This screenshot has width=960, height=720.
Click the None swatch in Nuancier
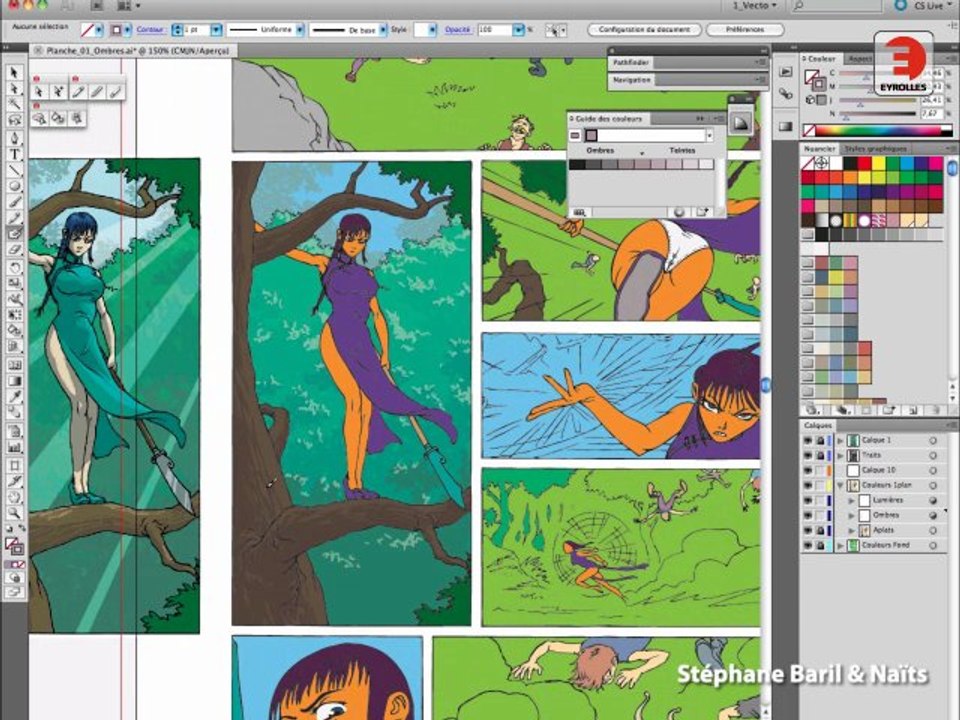(x=808, y=163)
